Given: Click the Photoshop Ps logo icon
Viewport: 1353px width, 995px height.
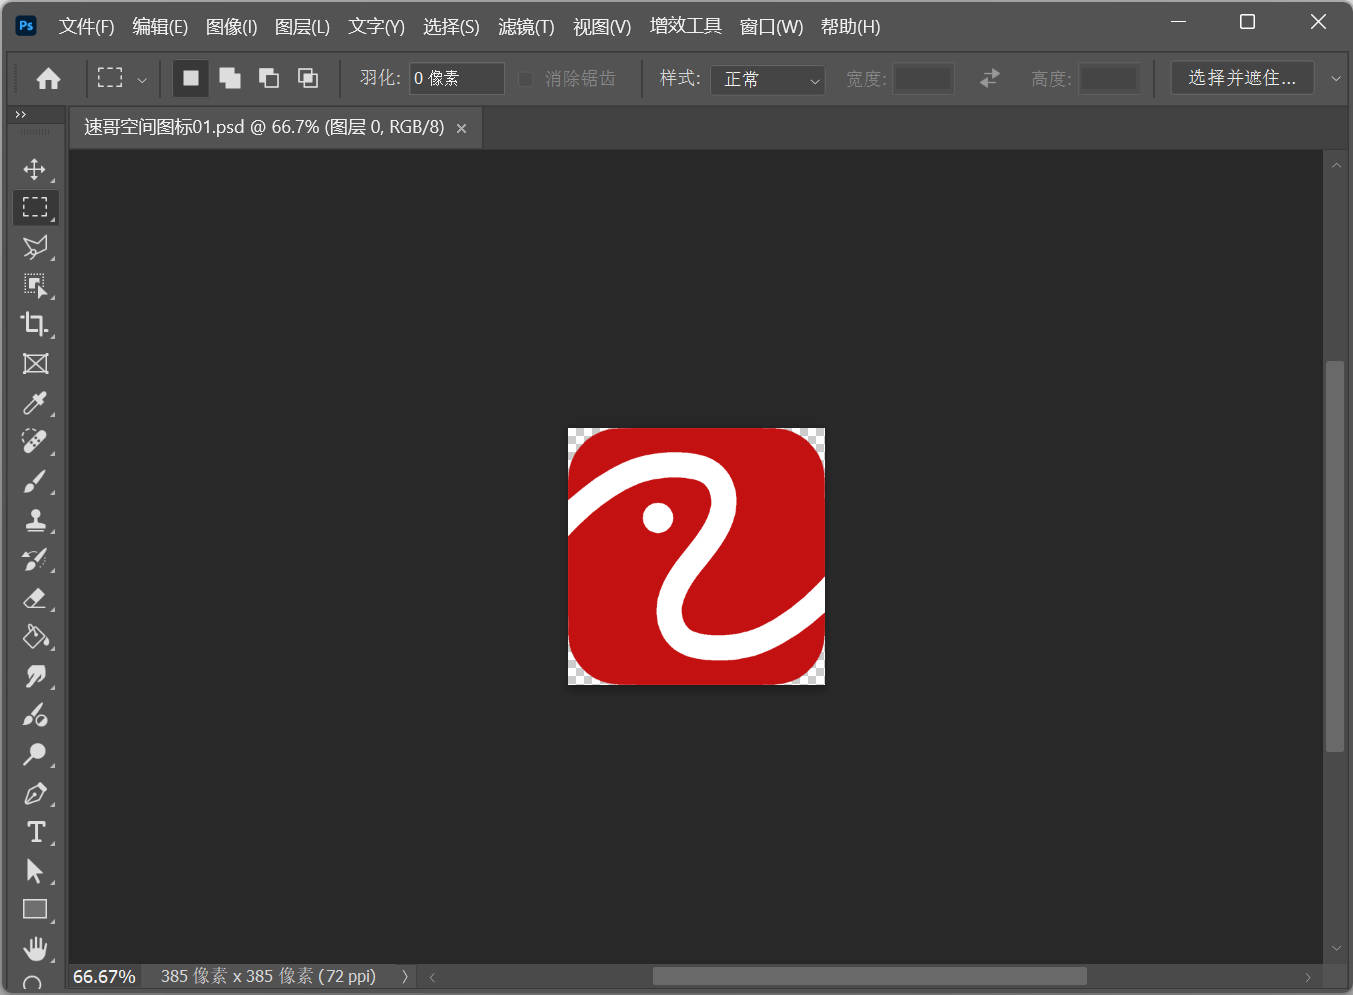Looking at the screenshot, I should (x=26, y=26).
